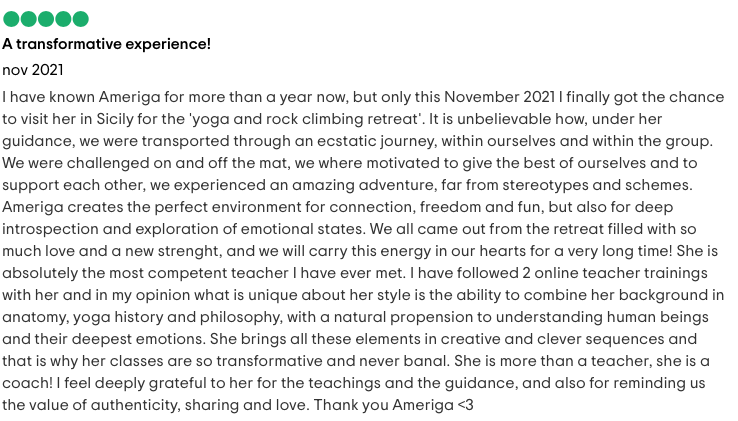Click the phrase 'amazing adventure' in review
Screen dimensions: 738x421
pyautogui.click(x=362, y=185)
